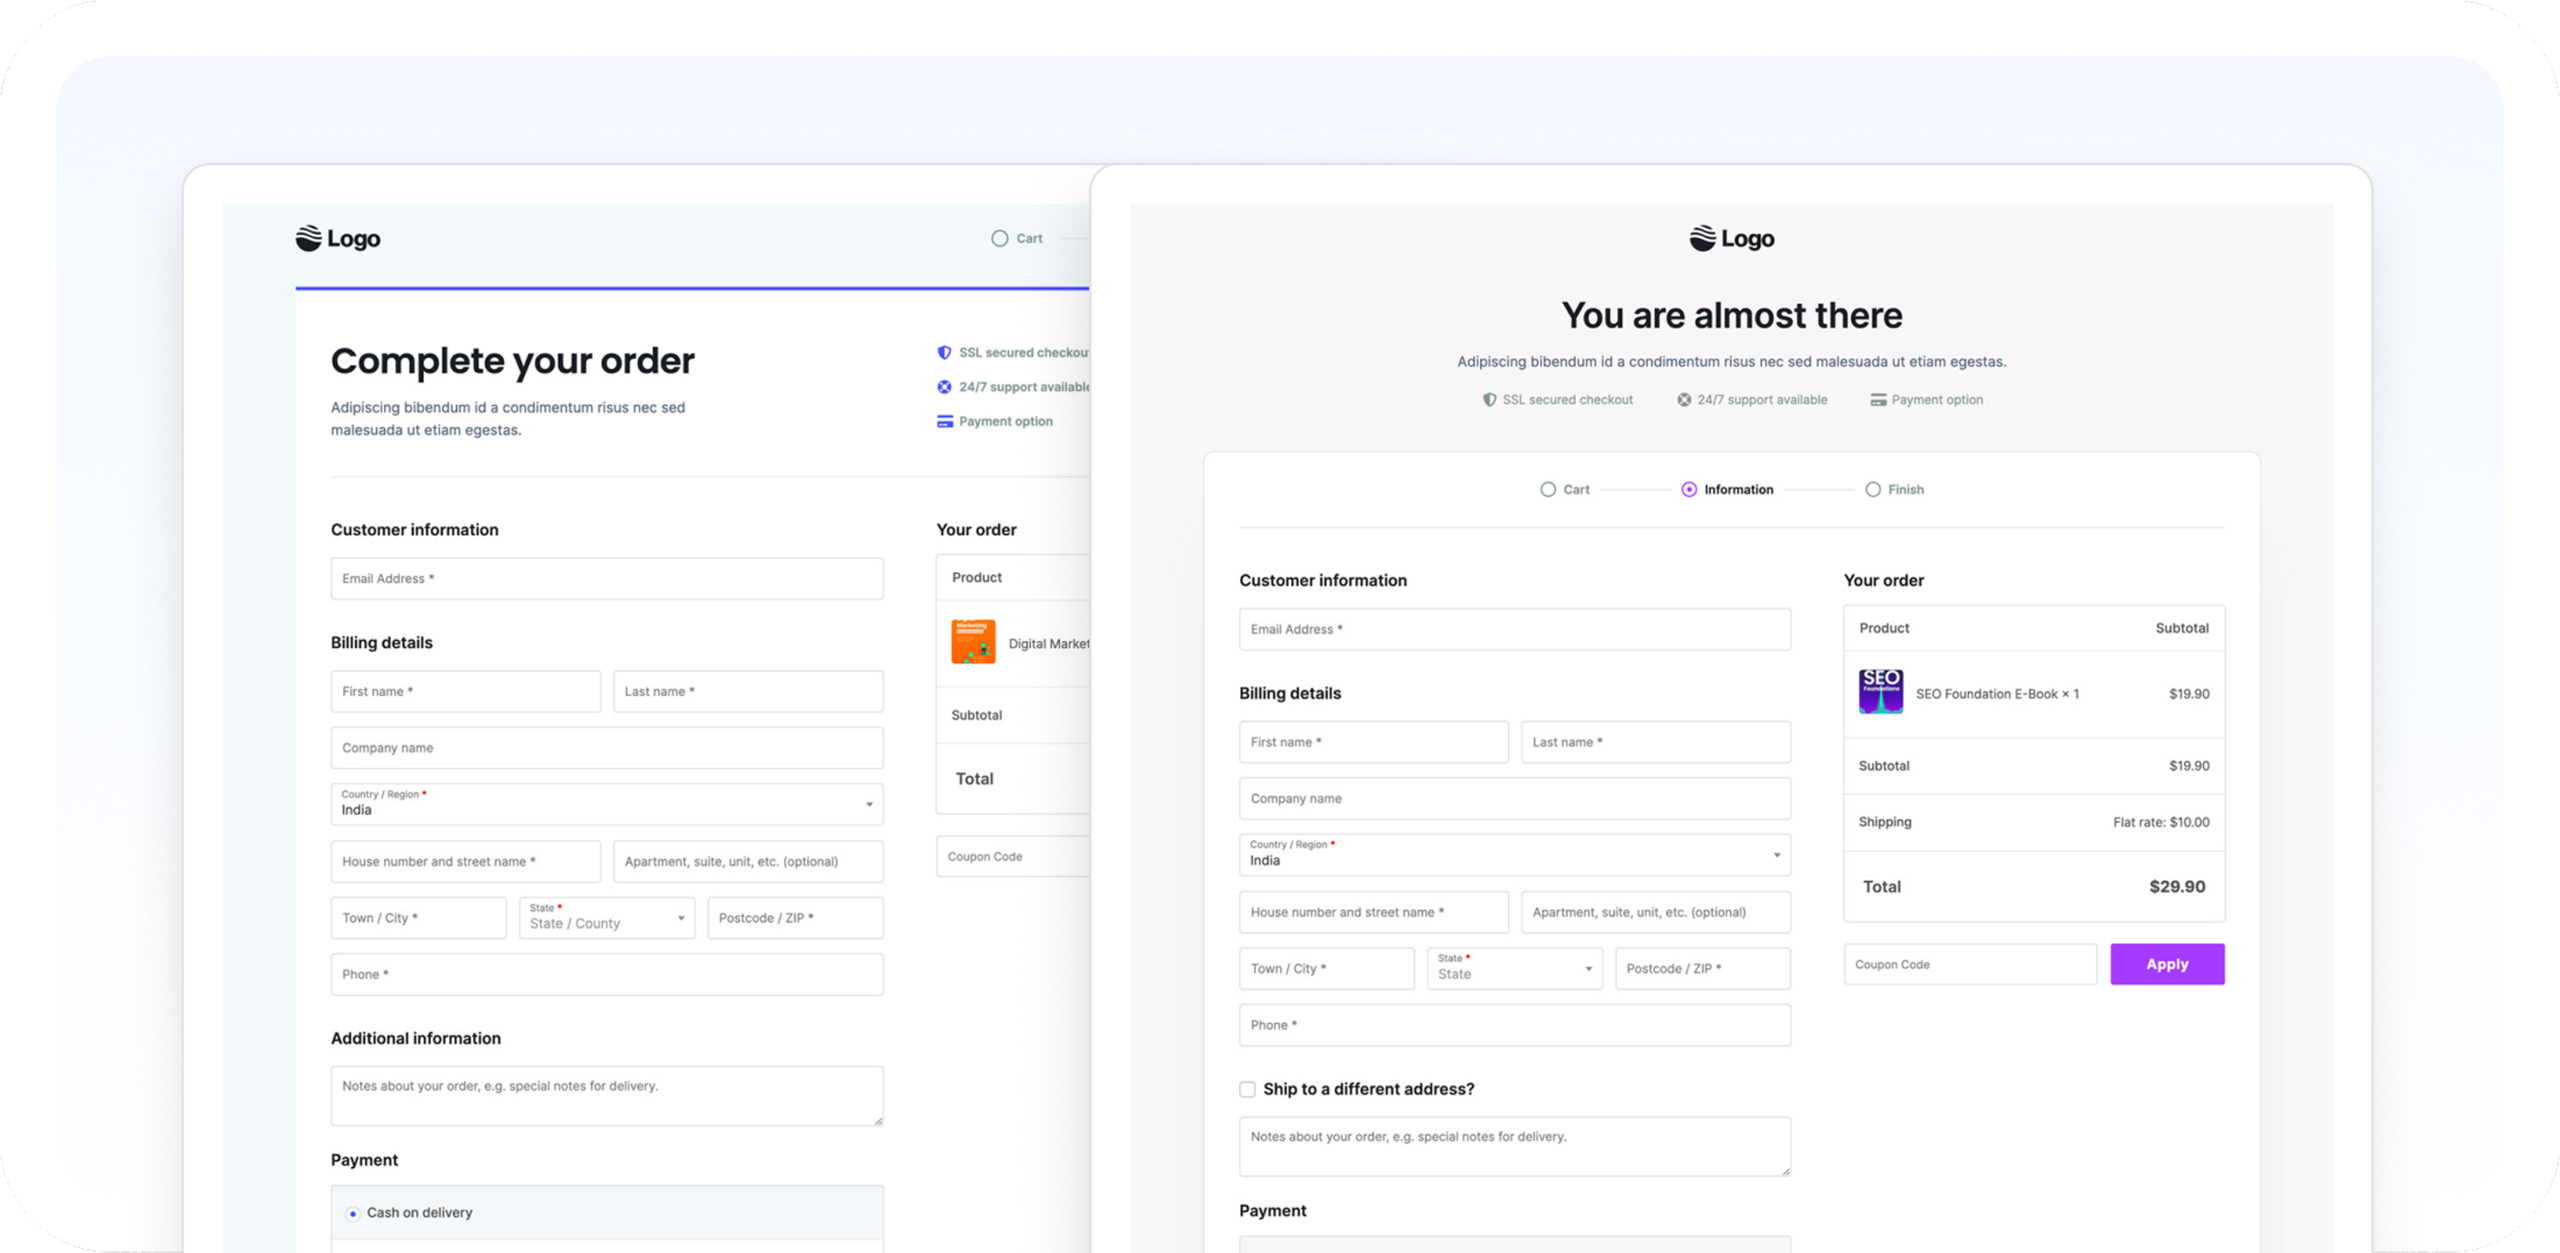Click the logo icon on left checkout page

tap(309, 238)
